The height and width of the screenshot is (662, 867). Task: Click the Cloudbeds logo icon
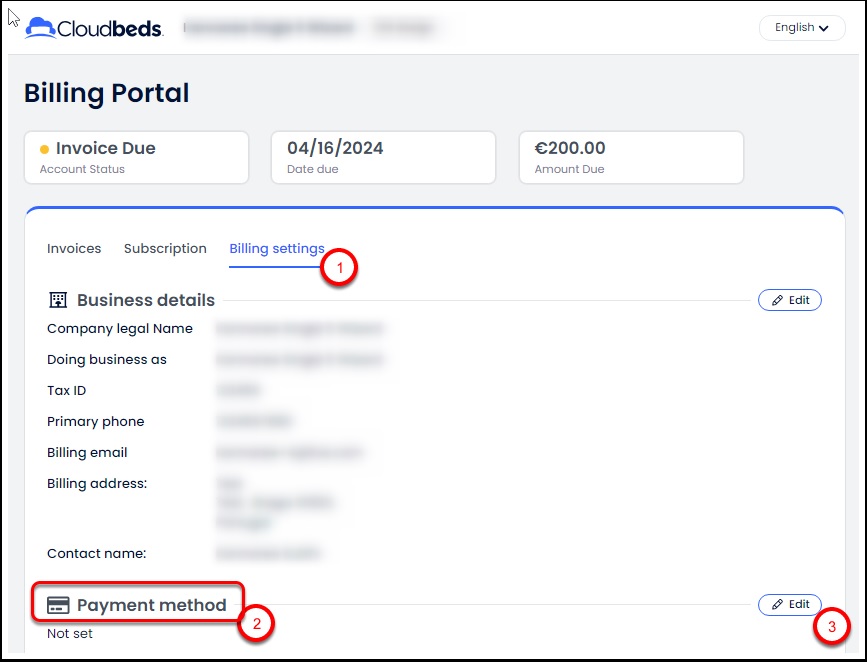[x=41, y=27]
